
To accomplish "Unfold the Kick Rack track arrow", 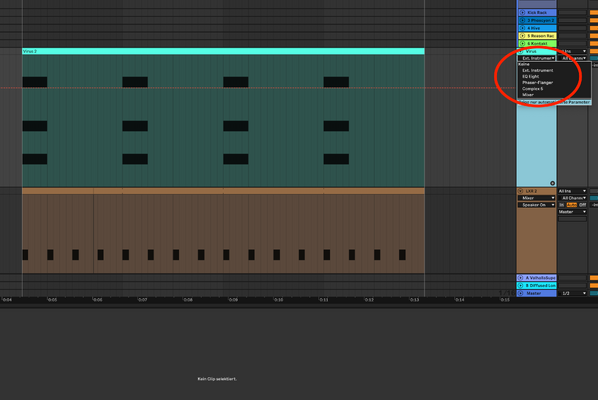I will (x=522, y=13).
